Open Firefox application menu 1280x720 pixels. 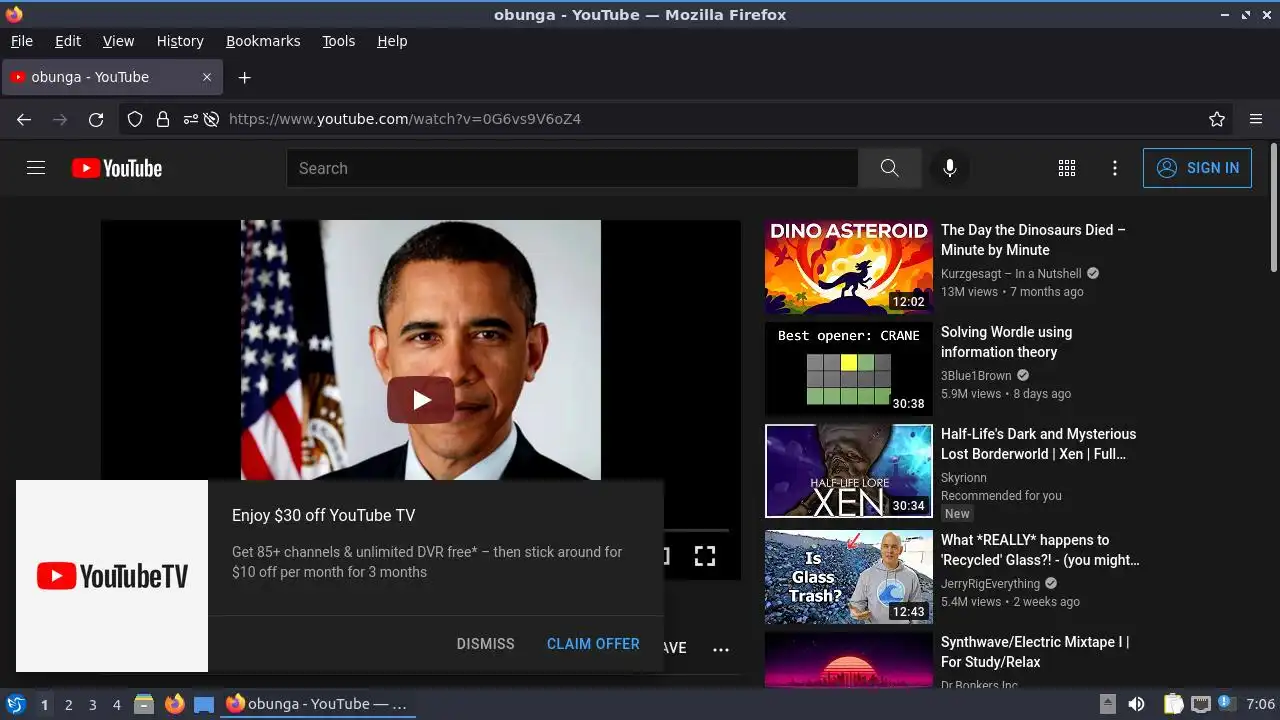(x=1256, y=119)
